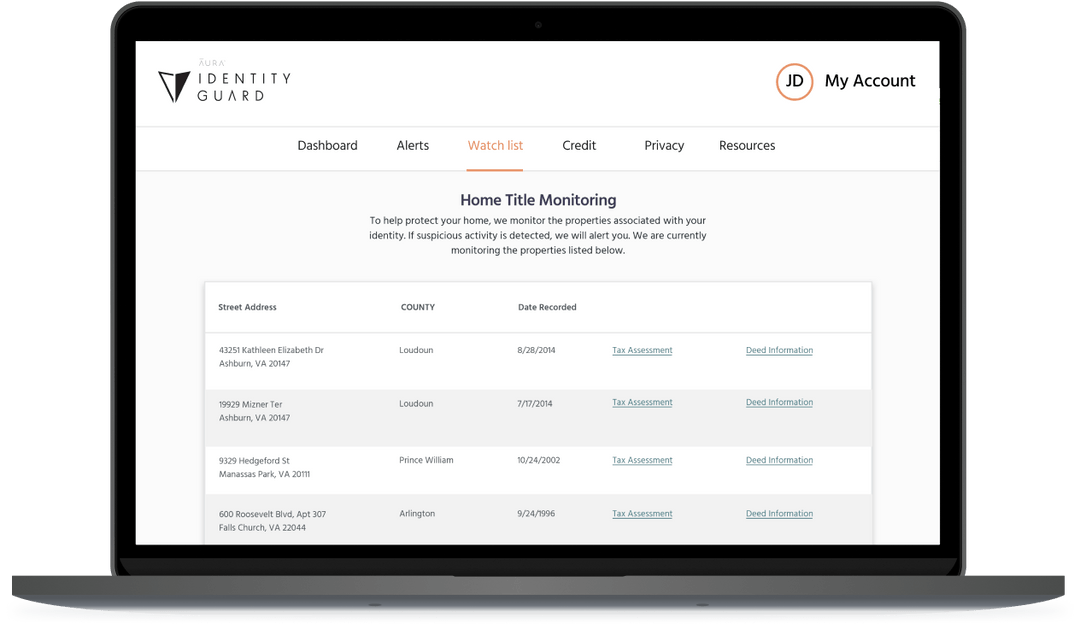
Task: Open My Account
Action: (x=869, y=81)
